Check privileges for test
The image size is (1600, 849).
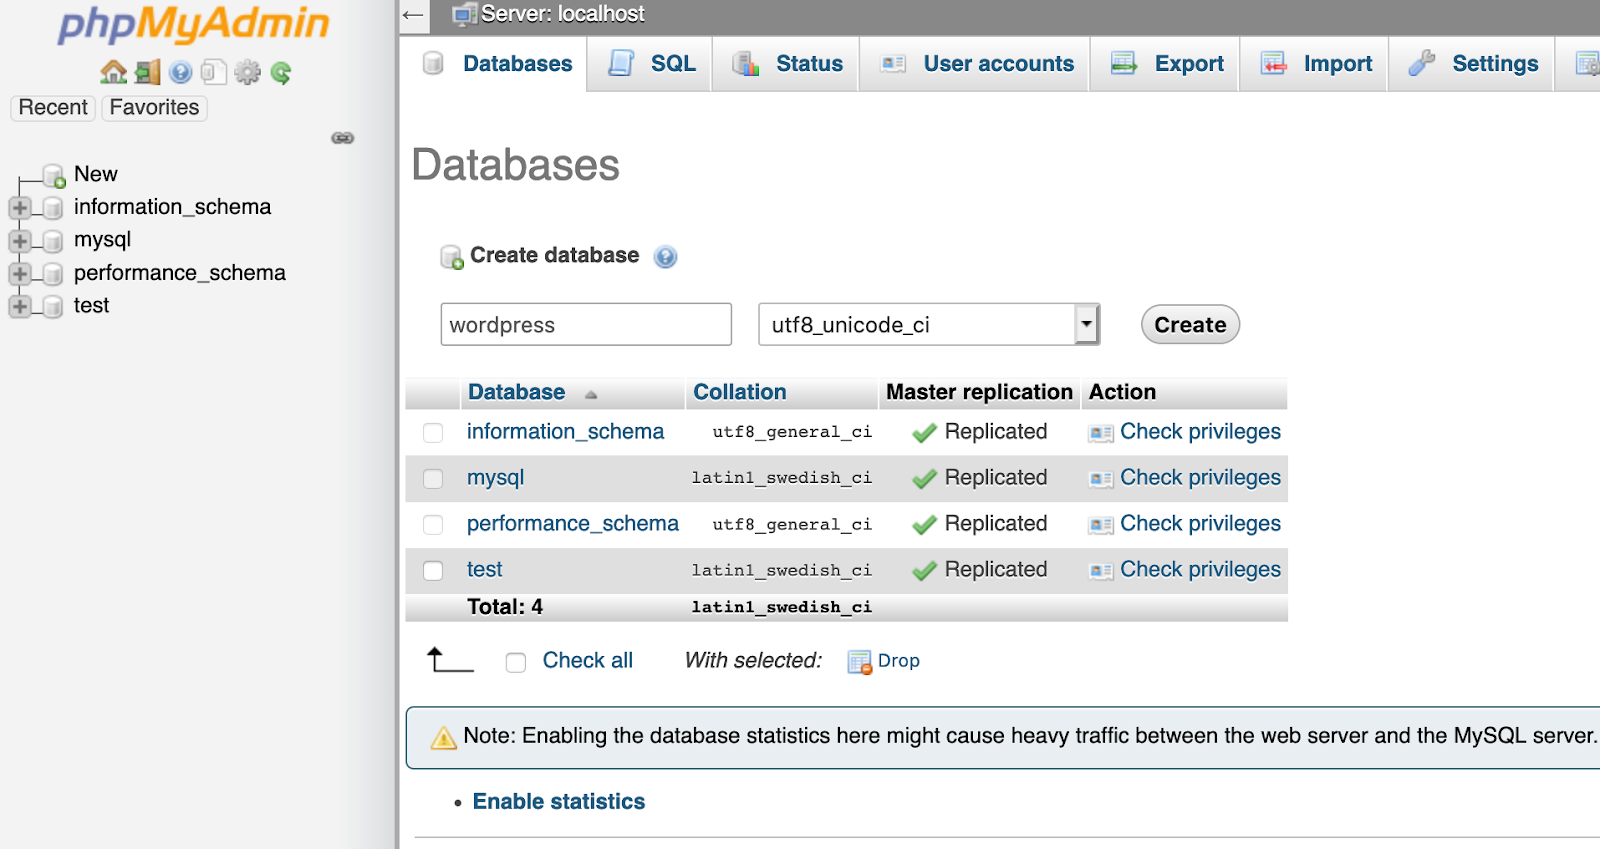pyautogui.click(x=1200, y=570)
